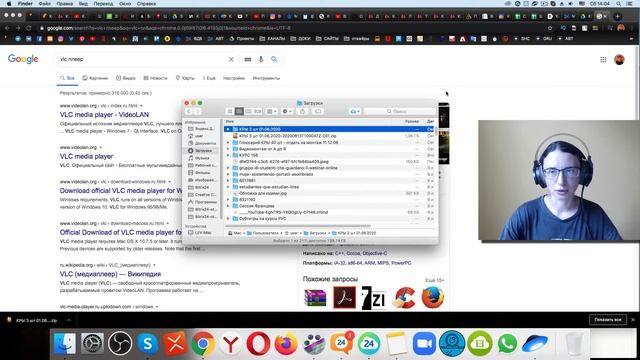Screen dimensions: 640x360
Task: Open the yellow Notes app in Dock
Action: pos(396,343)
